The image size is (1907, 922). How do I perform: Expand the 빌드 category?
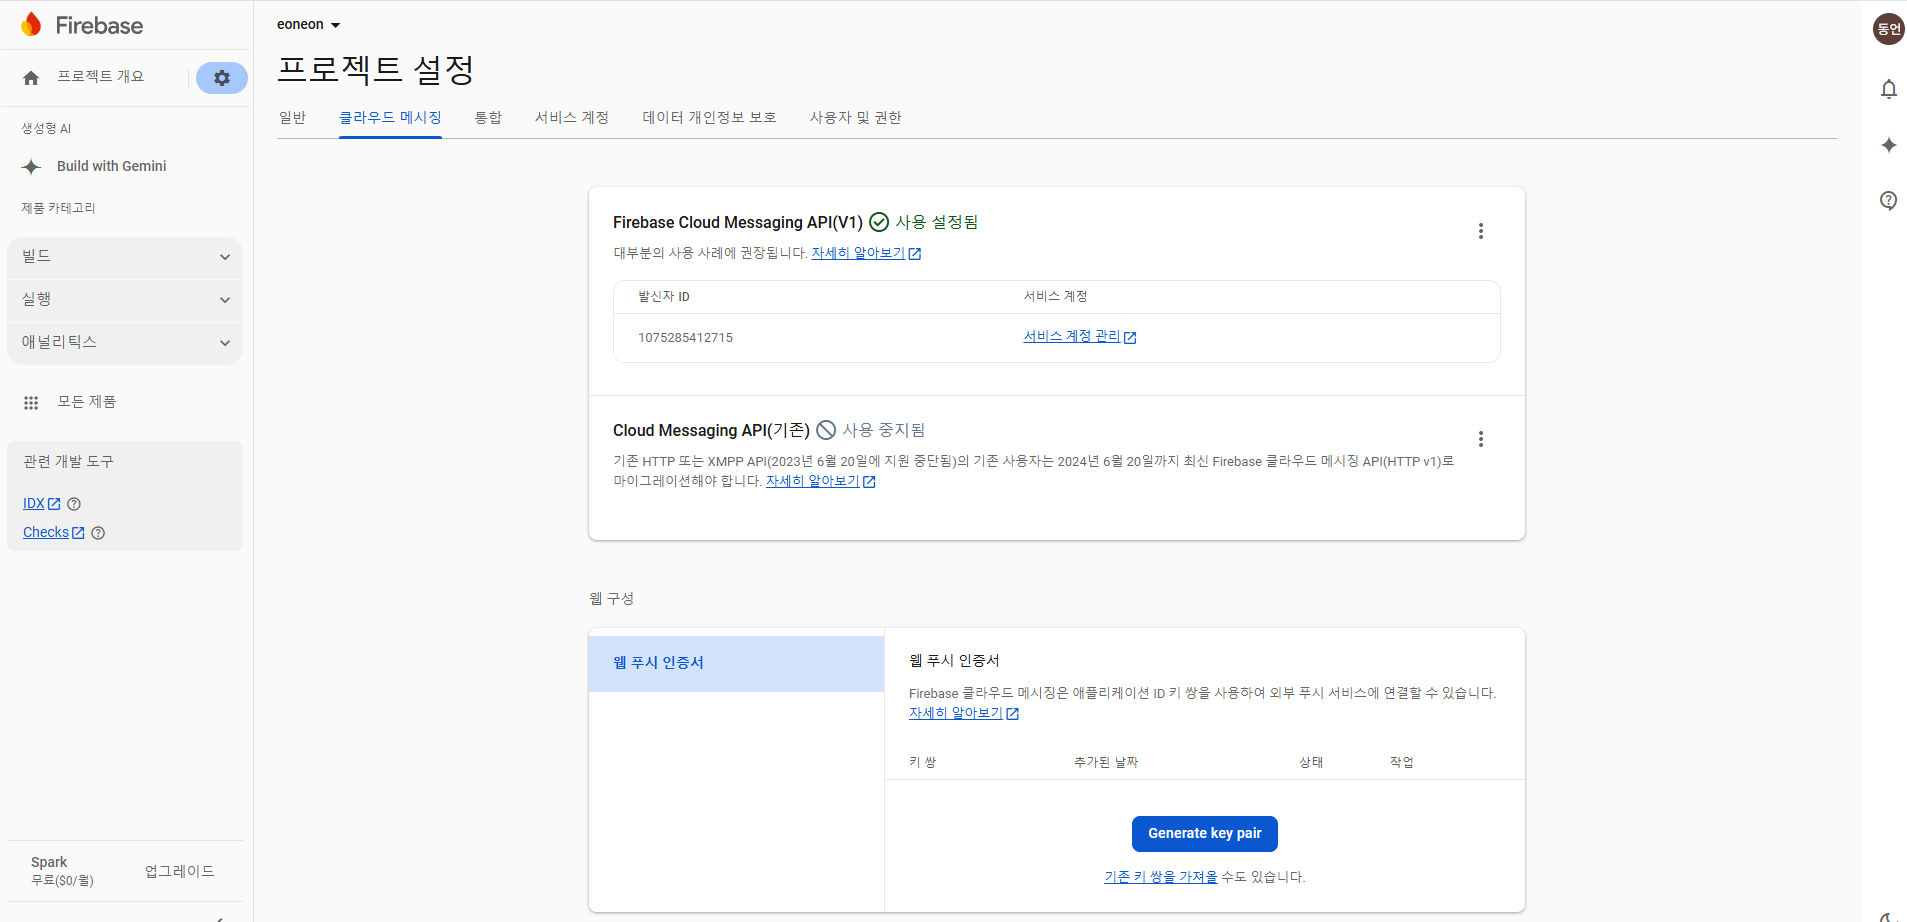(x=125, y=257)
